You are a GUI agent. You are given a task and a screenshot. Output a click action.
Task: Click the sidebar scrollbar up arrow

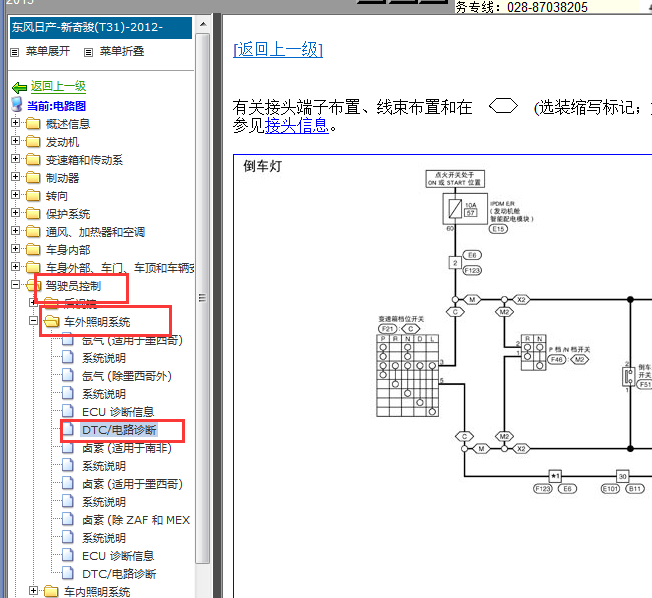point(203,23)
